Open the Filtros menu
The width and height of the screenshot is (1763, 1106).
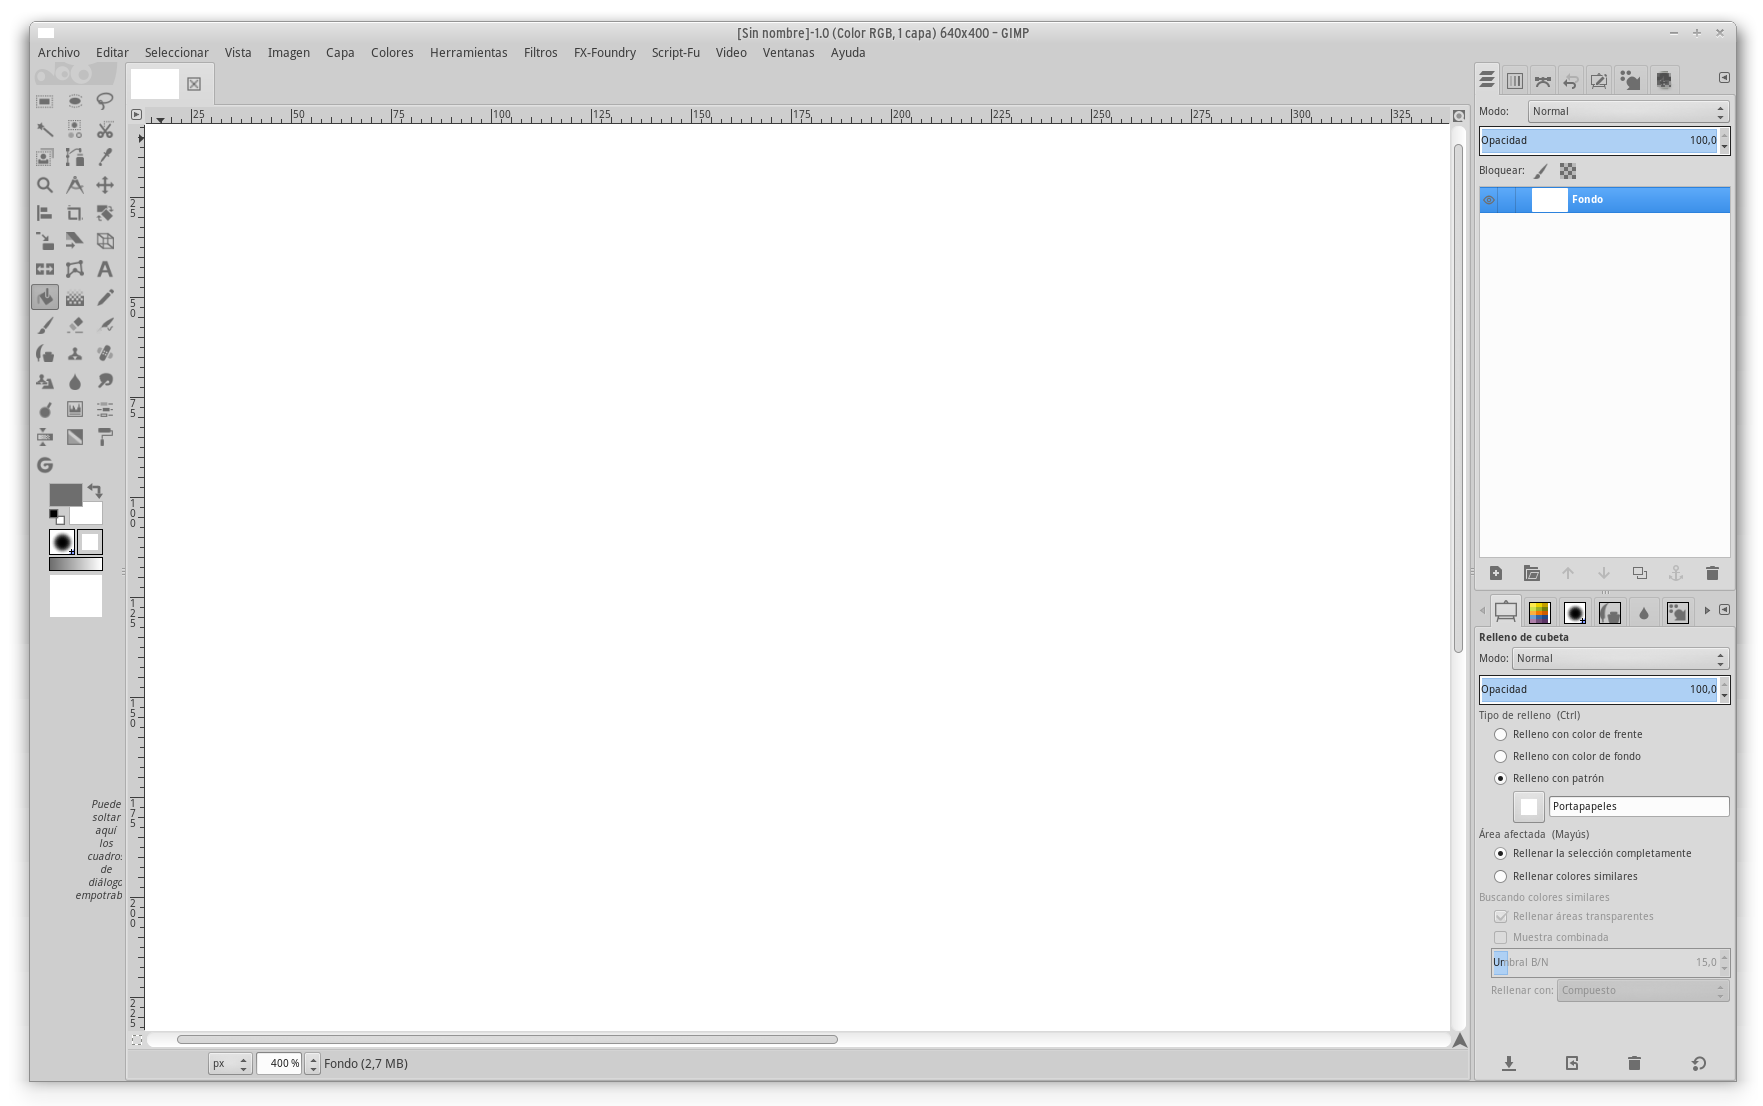tap(541, 53)
